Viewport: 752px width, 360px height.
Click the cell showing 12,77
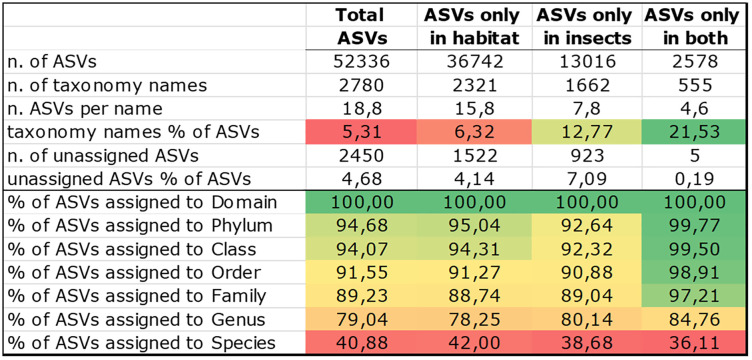point(587,131)
